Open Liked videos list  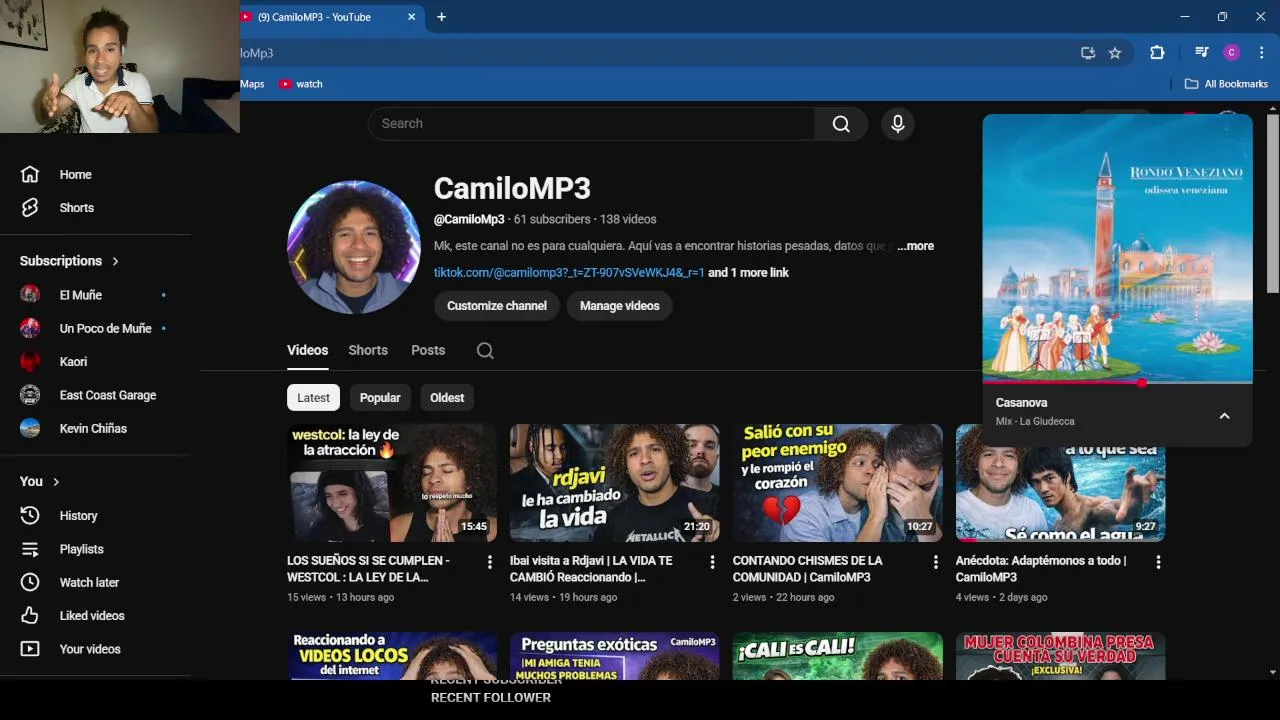[92, 616]
